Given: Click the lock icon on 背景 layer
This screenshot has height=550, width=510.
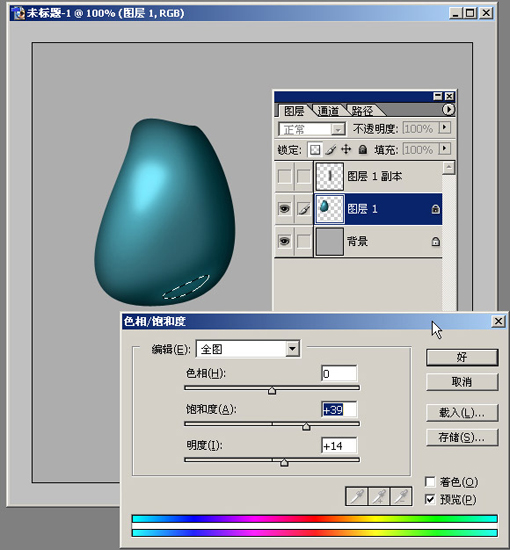Looking at the screenshot, I should [x=435, y=242].
